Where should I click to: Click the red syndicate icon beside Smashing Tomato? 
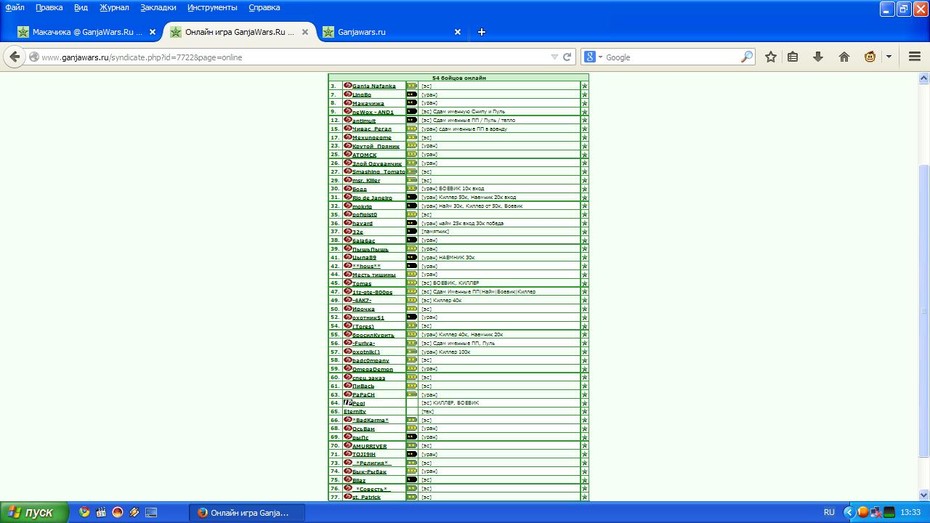pyautogui.click(x=348, y=171)
